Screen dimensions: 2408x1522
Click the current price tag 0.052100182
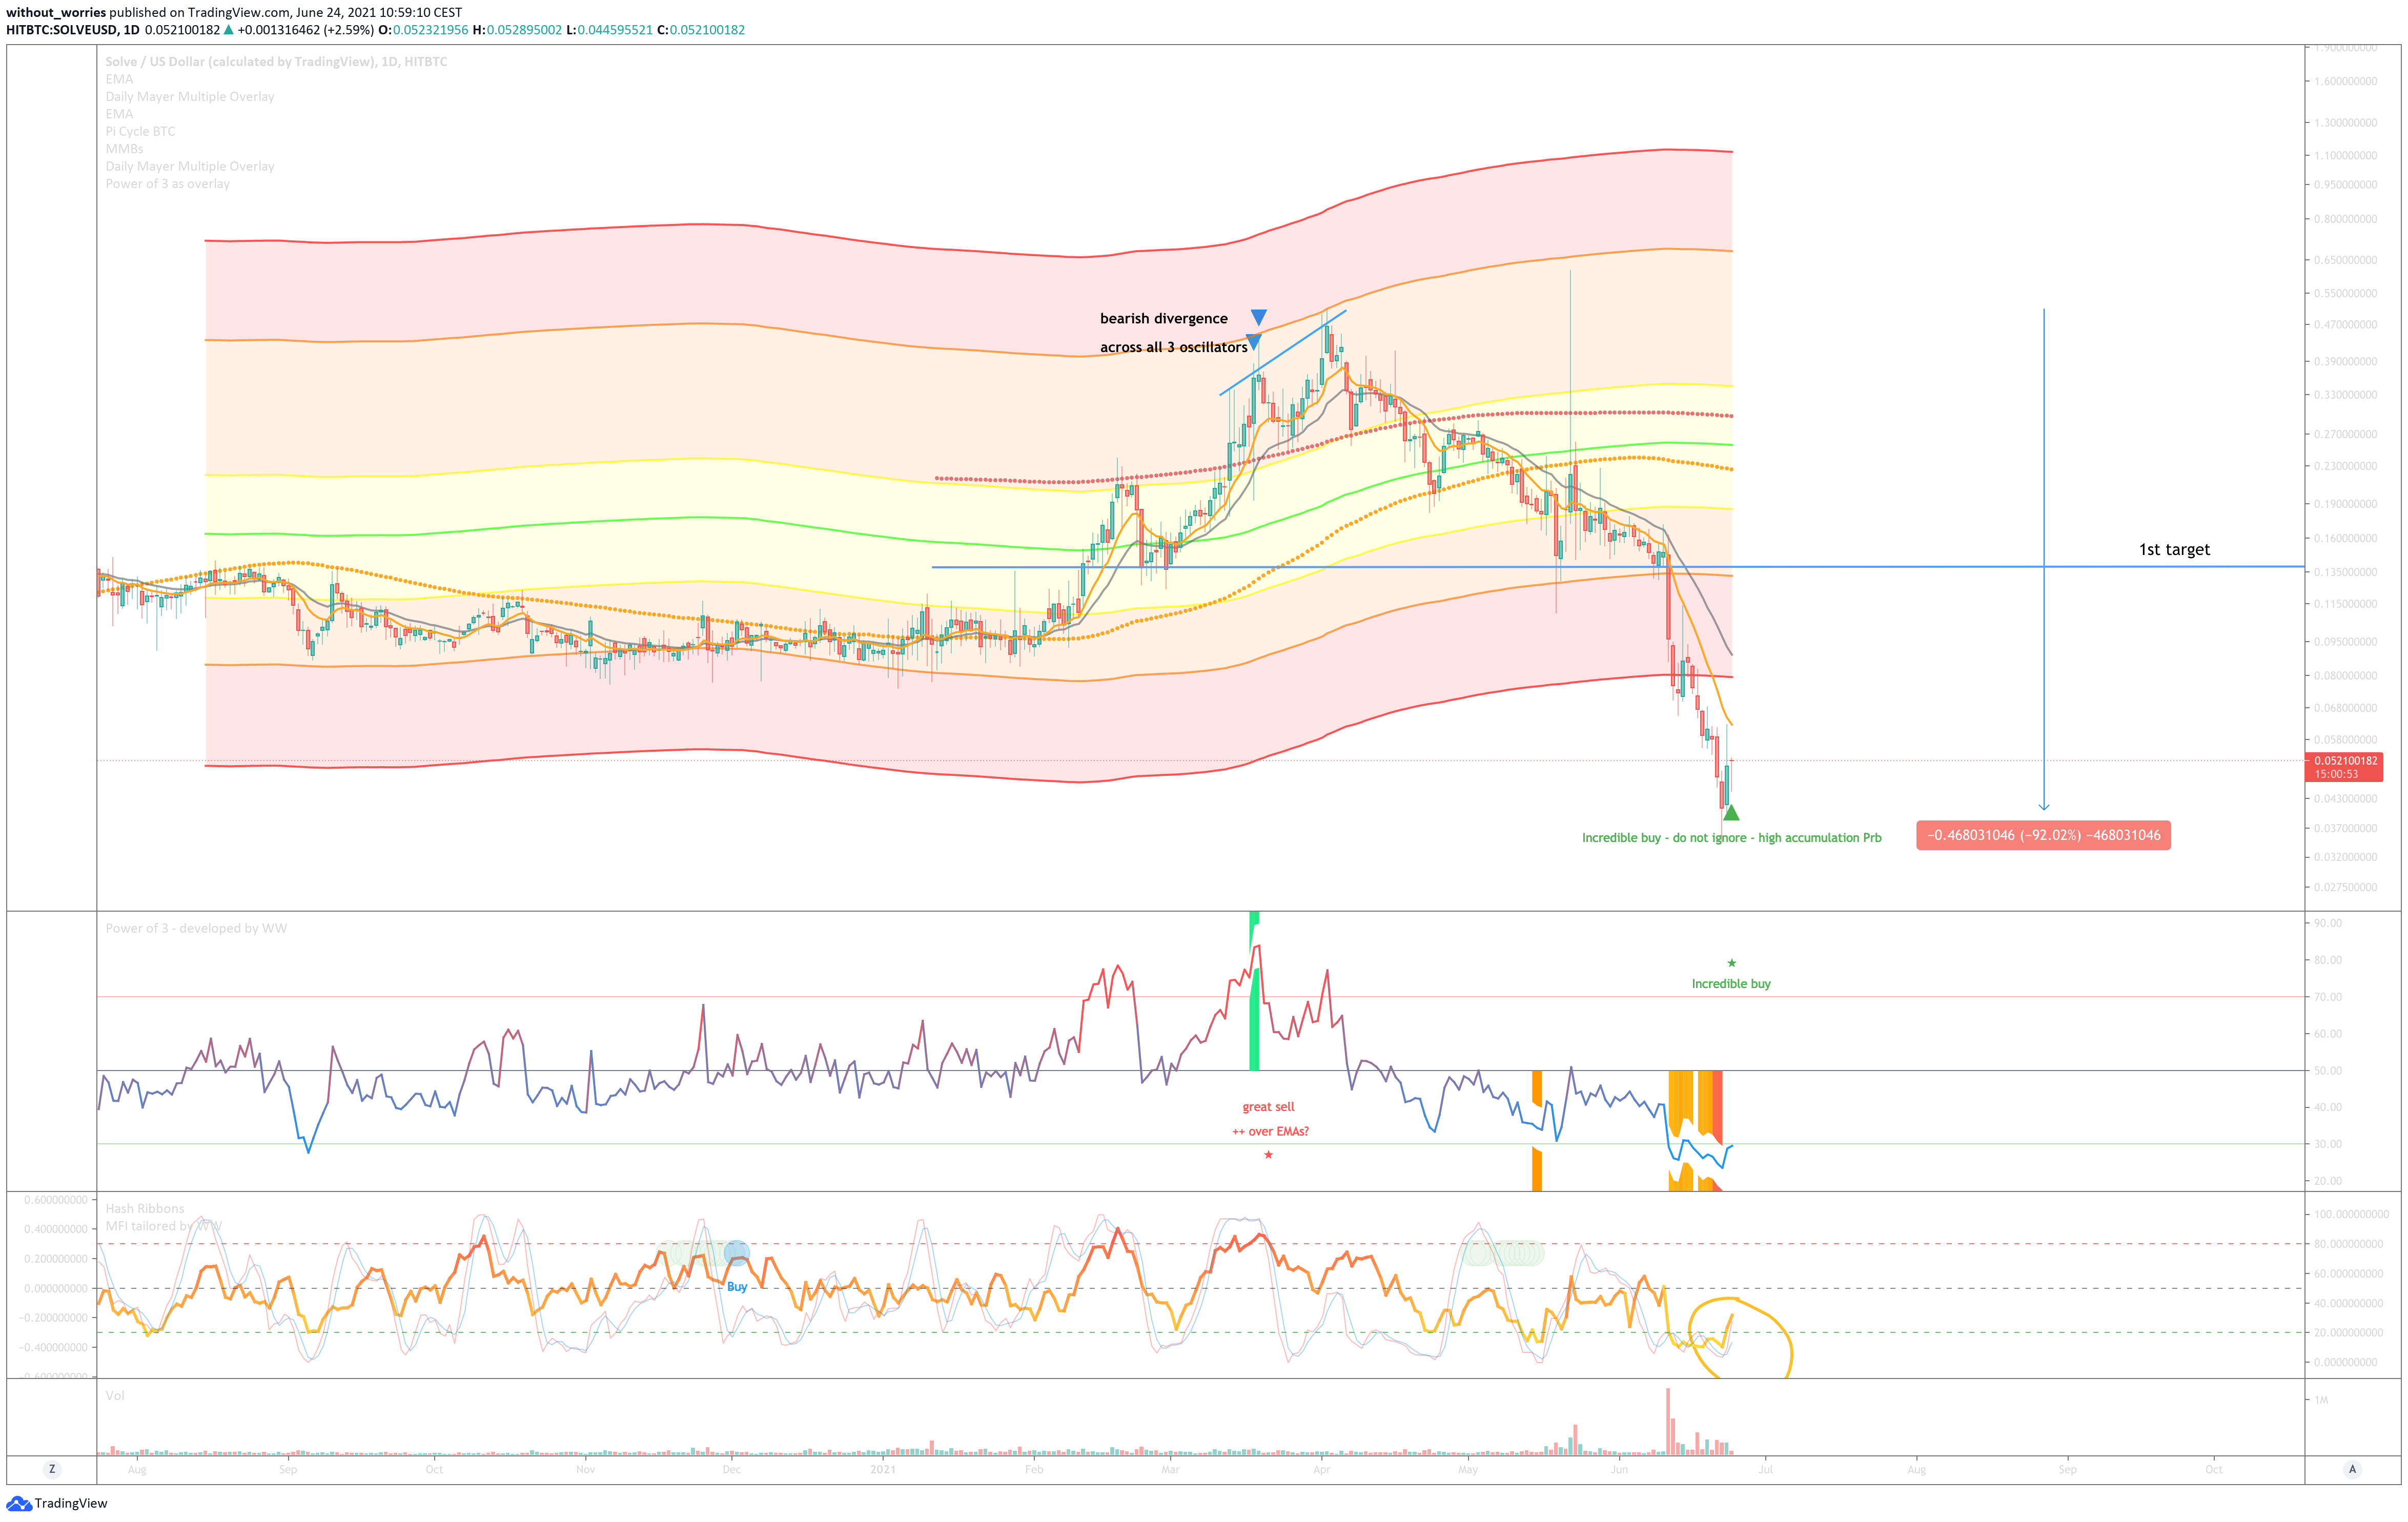2345,761
